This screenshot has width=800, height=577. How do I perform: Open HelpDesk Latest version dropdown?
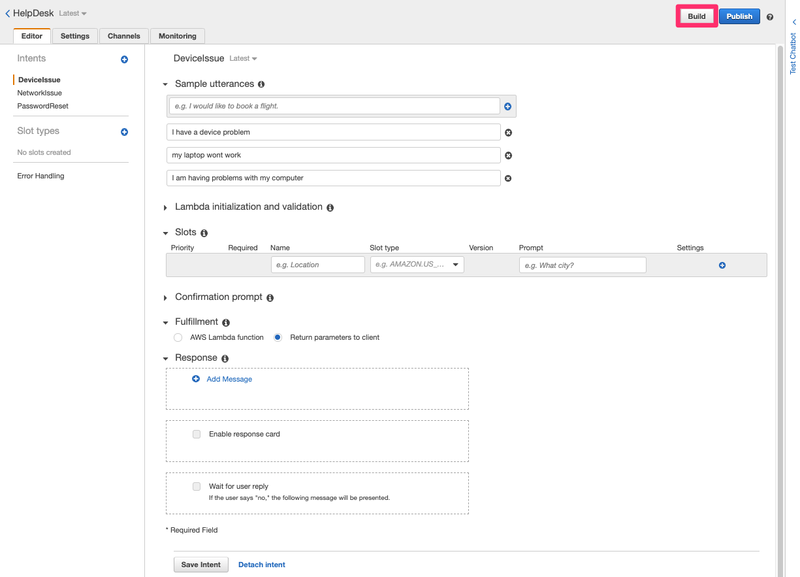click(x=72, y=14)
